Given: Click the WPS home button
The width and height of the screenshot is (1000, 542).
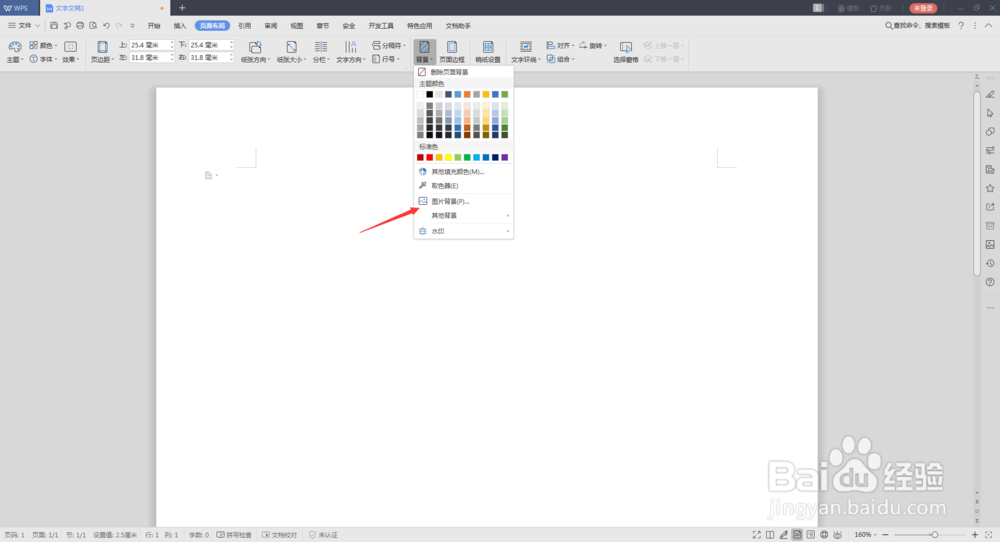Looking at the screenshot, I should [17, 8].
